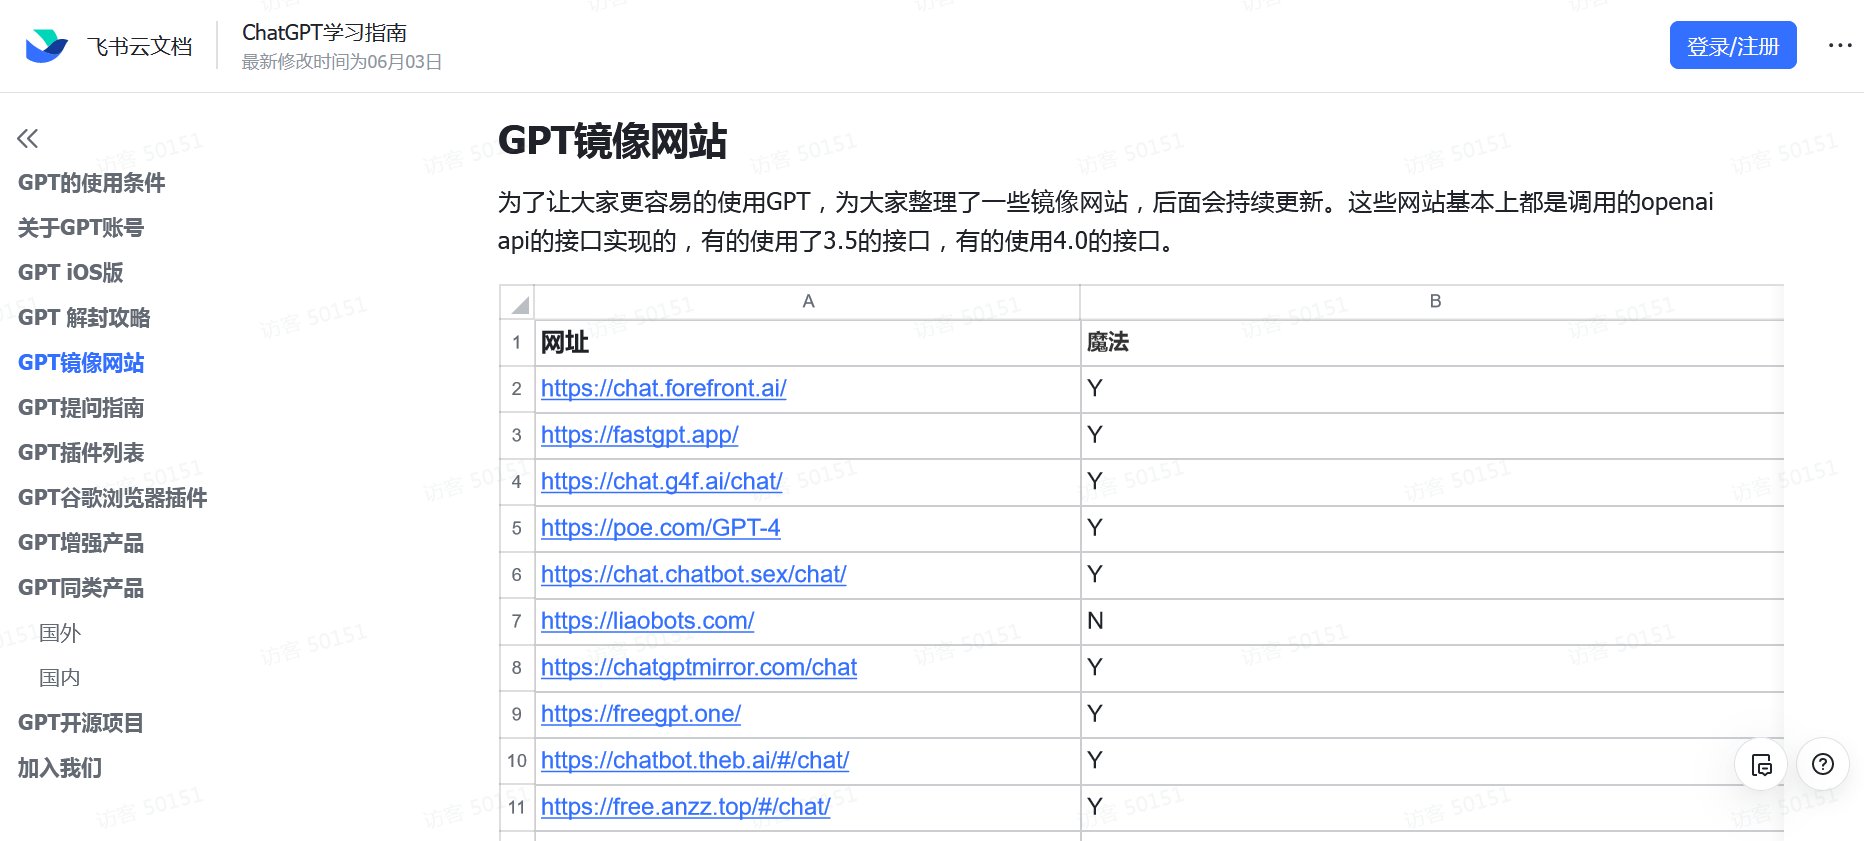Select the 网址 header cell

(x=808, y=343)
